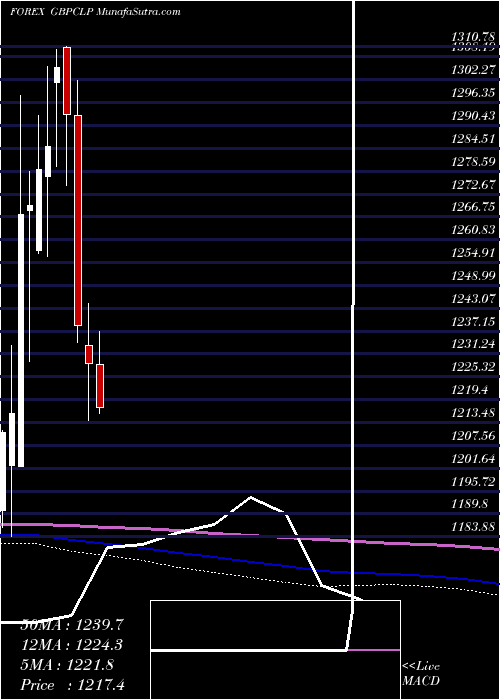Click the 5MA : 1221.8 readout
Image resolution: width=500 pixels, height=700 pixels.
[x=67, y=665]
